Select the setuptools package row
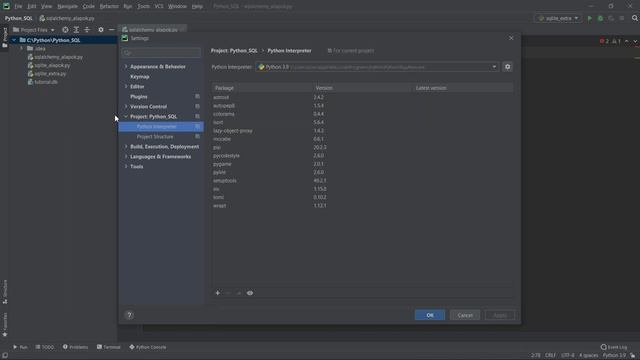 (x=362, y=181)
